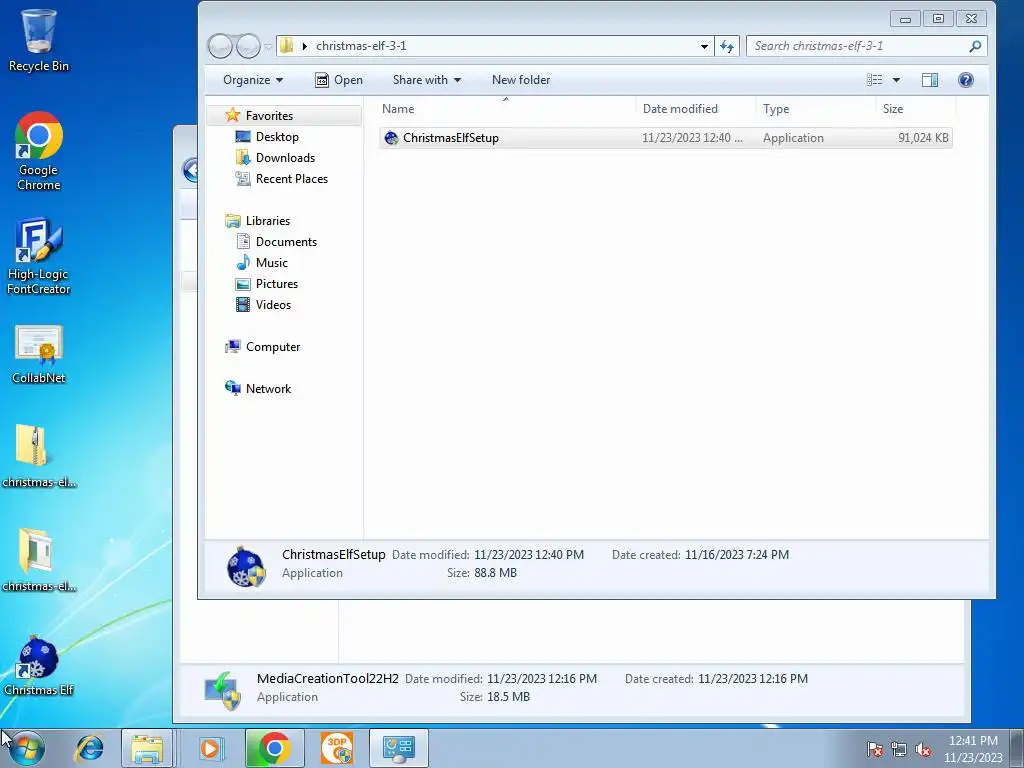Open Explorer Help via the question mark icon

point(966,80)
